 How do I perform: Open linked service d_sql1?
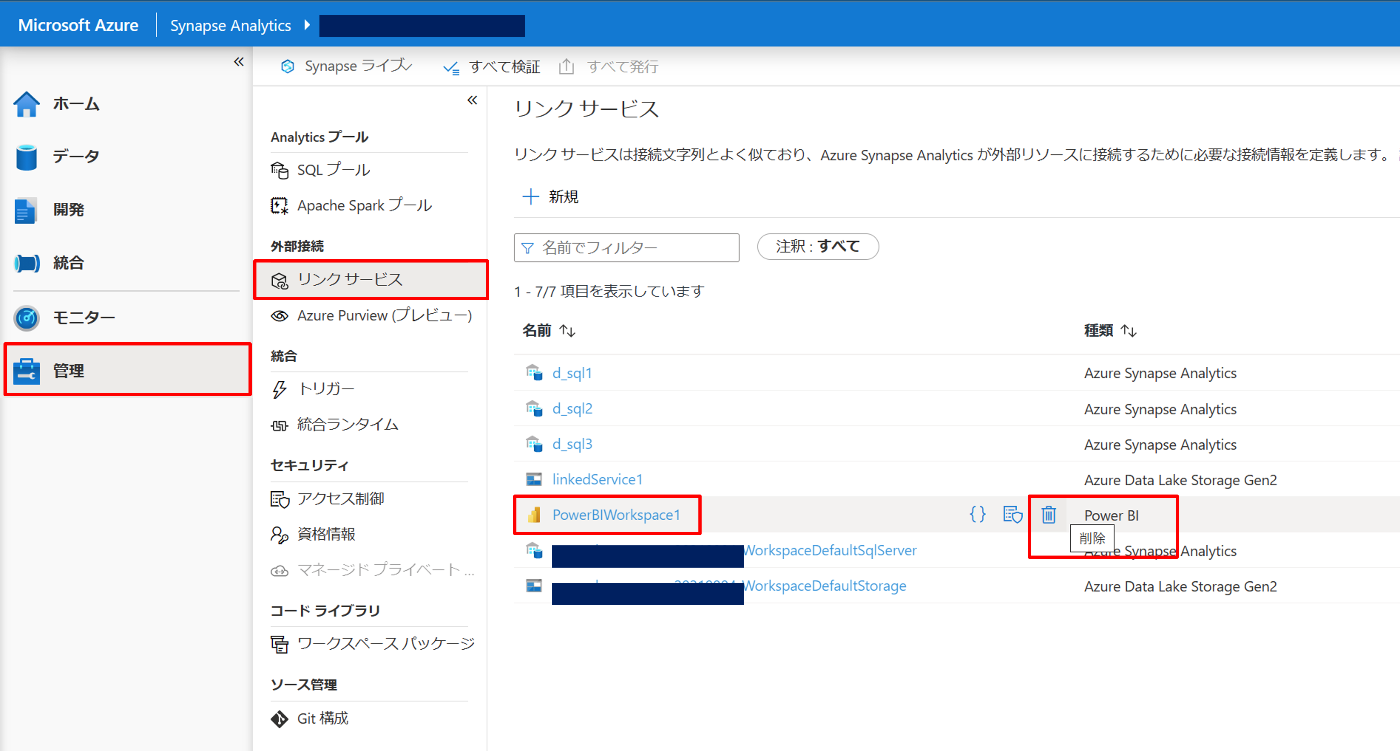(572, 373)
